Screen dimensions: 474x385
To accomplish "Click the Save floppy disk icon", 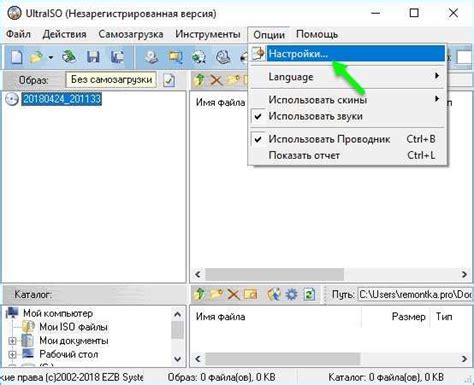I will click(93, 57).
